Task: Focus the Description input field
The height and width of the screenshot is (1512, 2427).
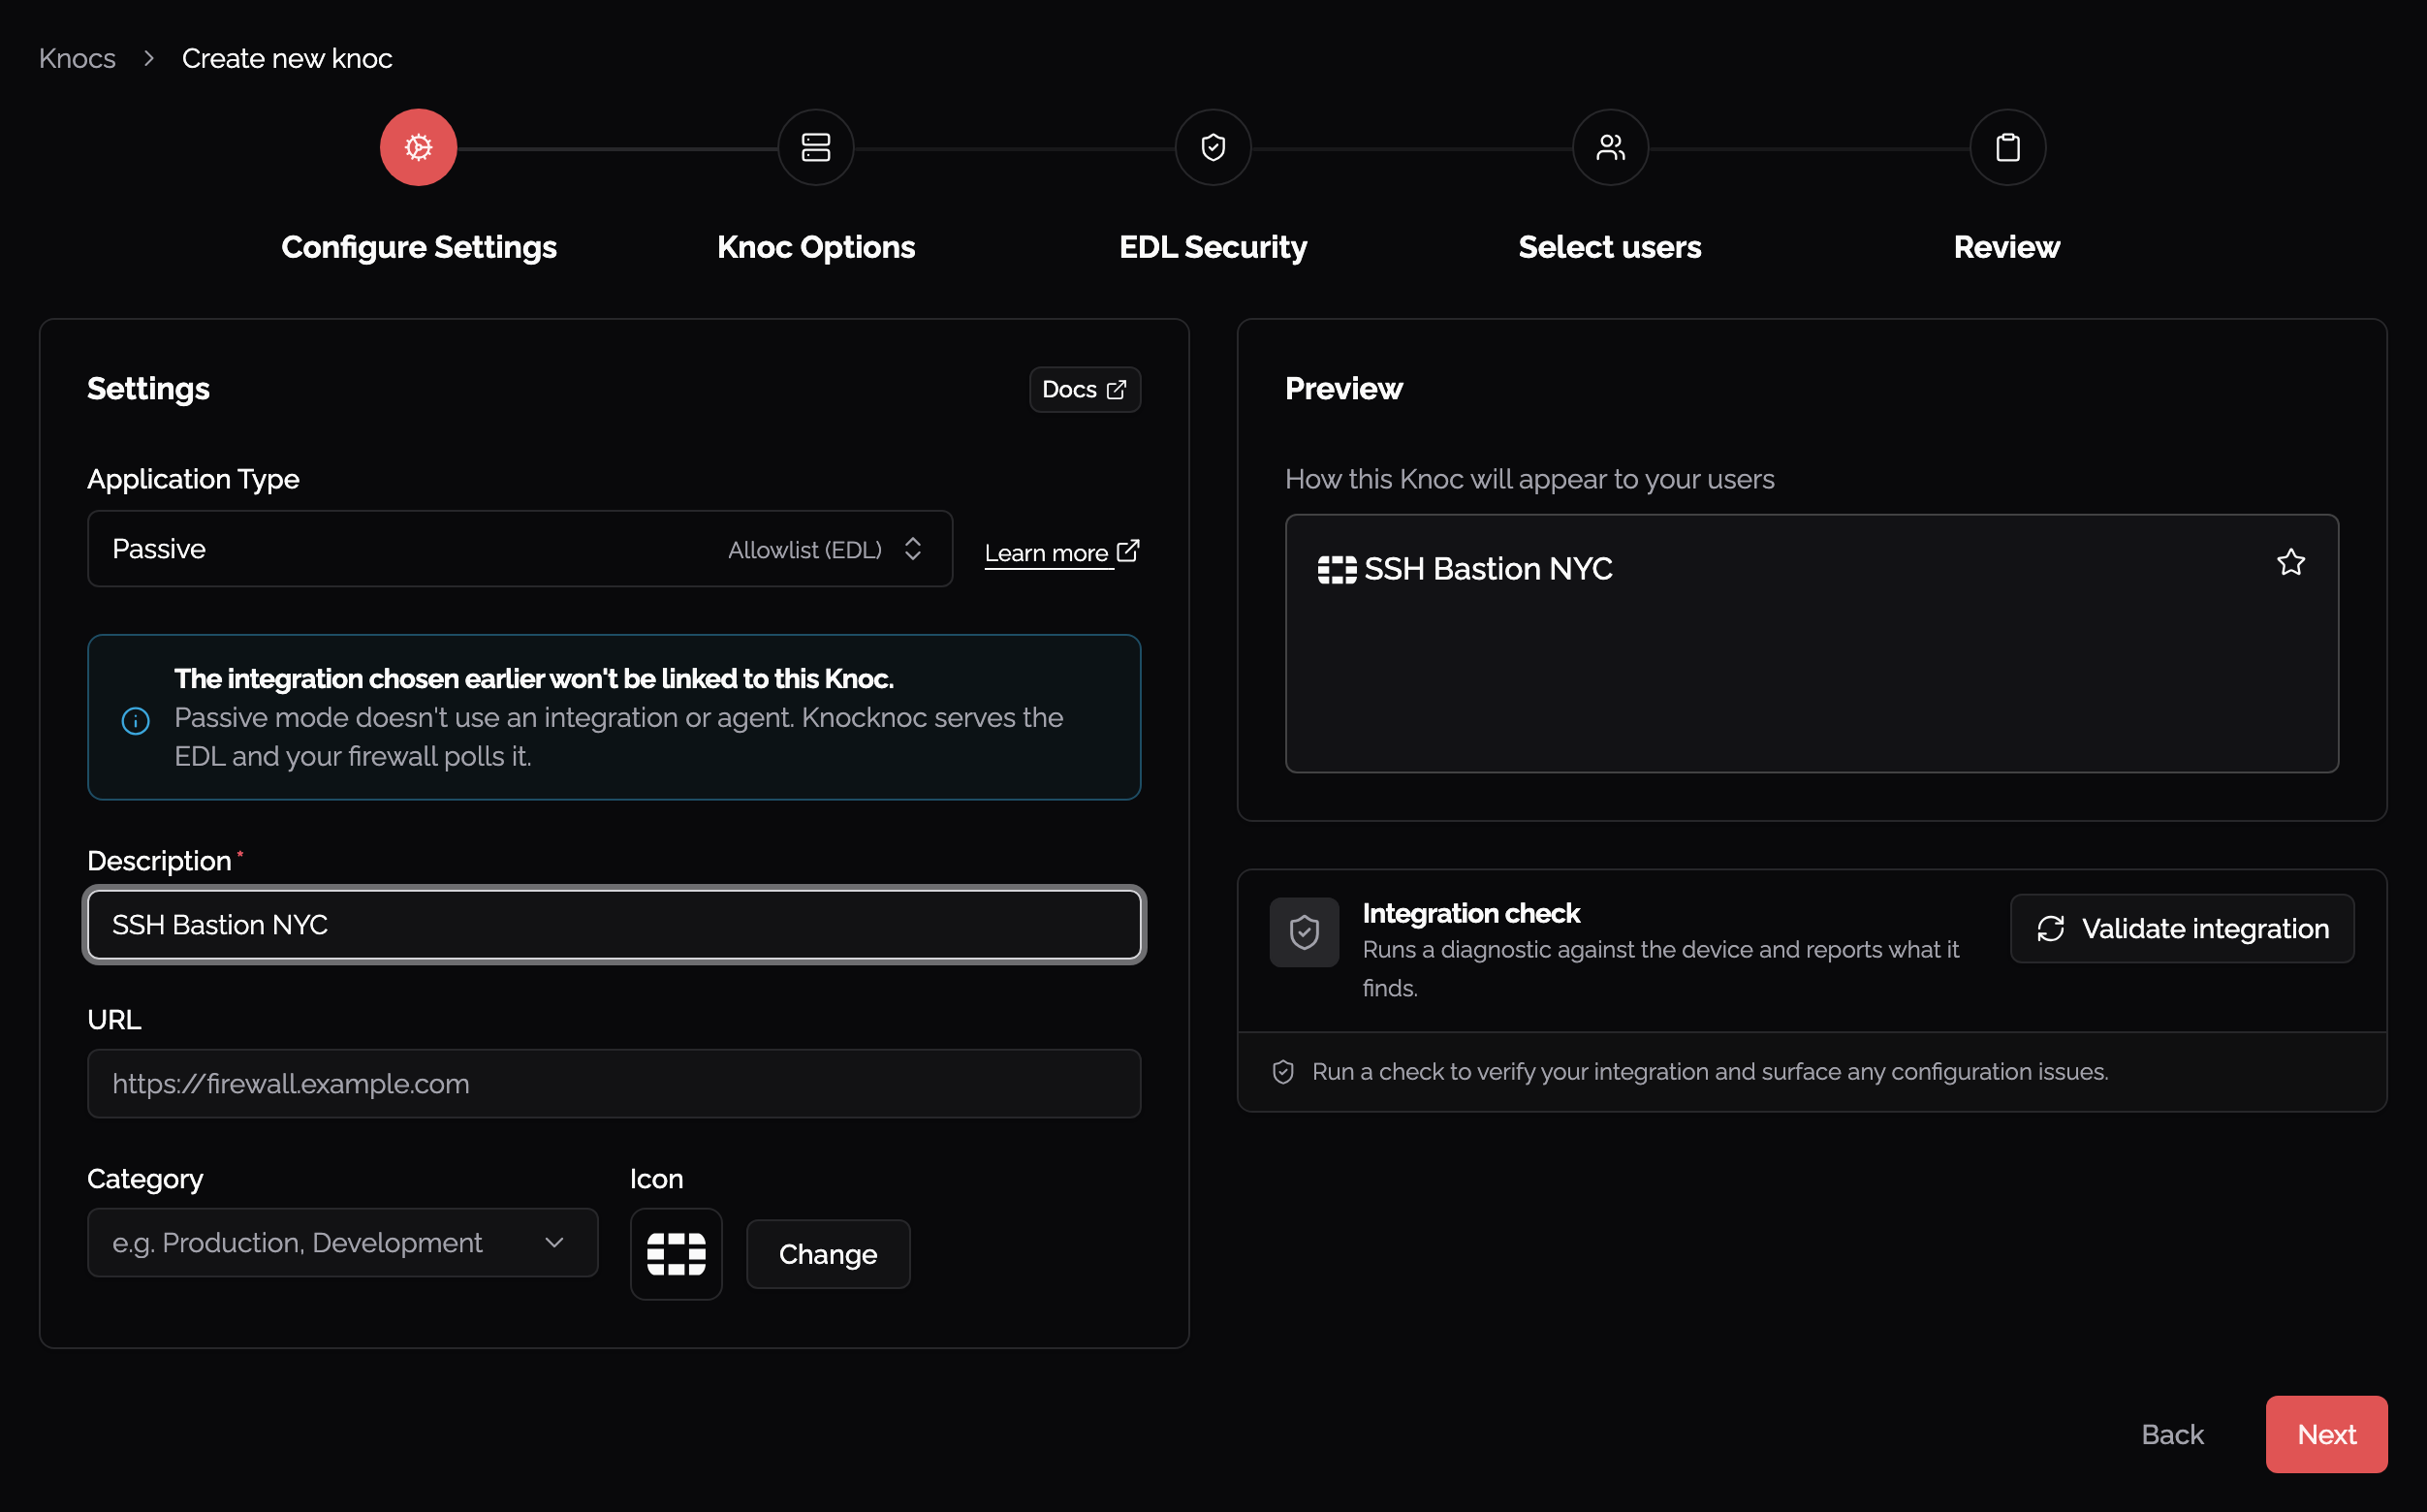Action: coord(614,925)
